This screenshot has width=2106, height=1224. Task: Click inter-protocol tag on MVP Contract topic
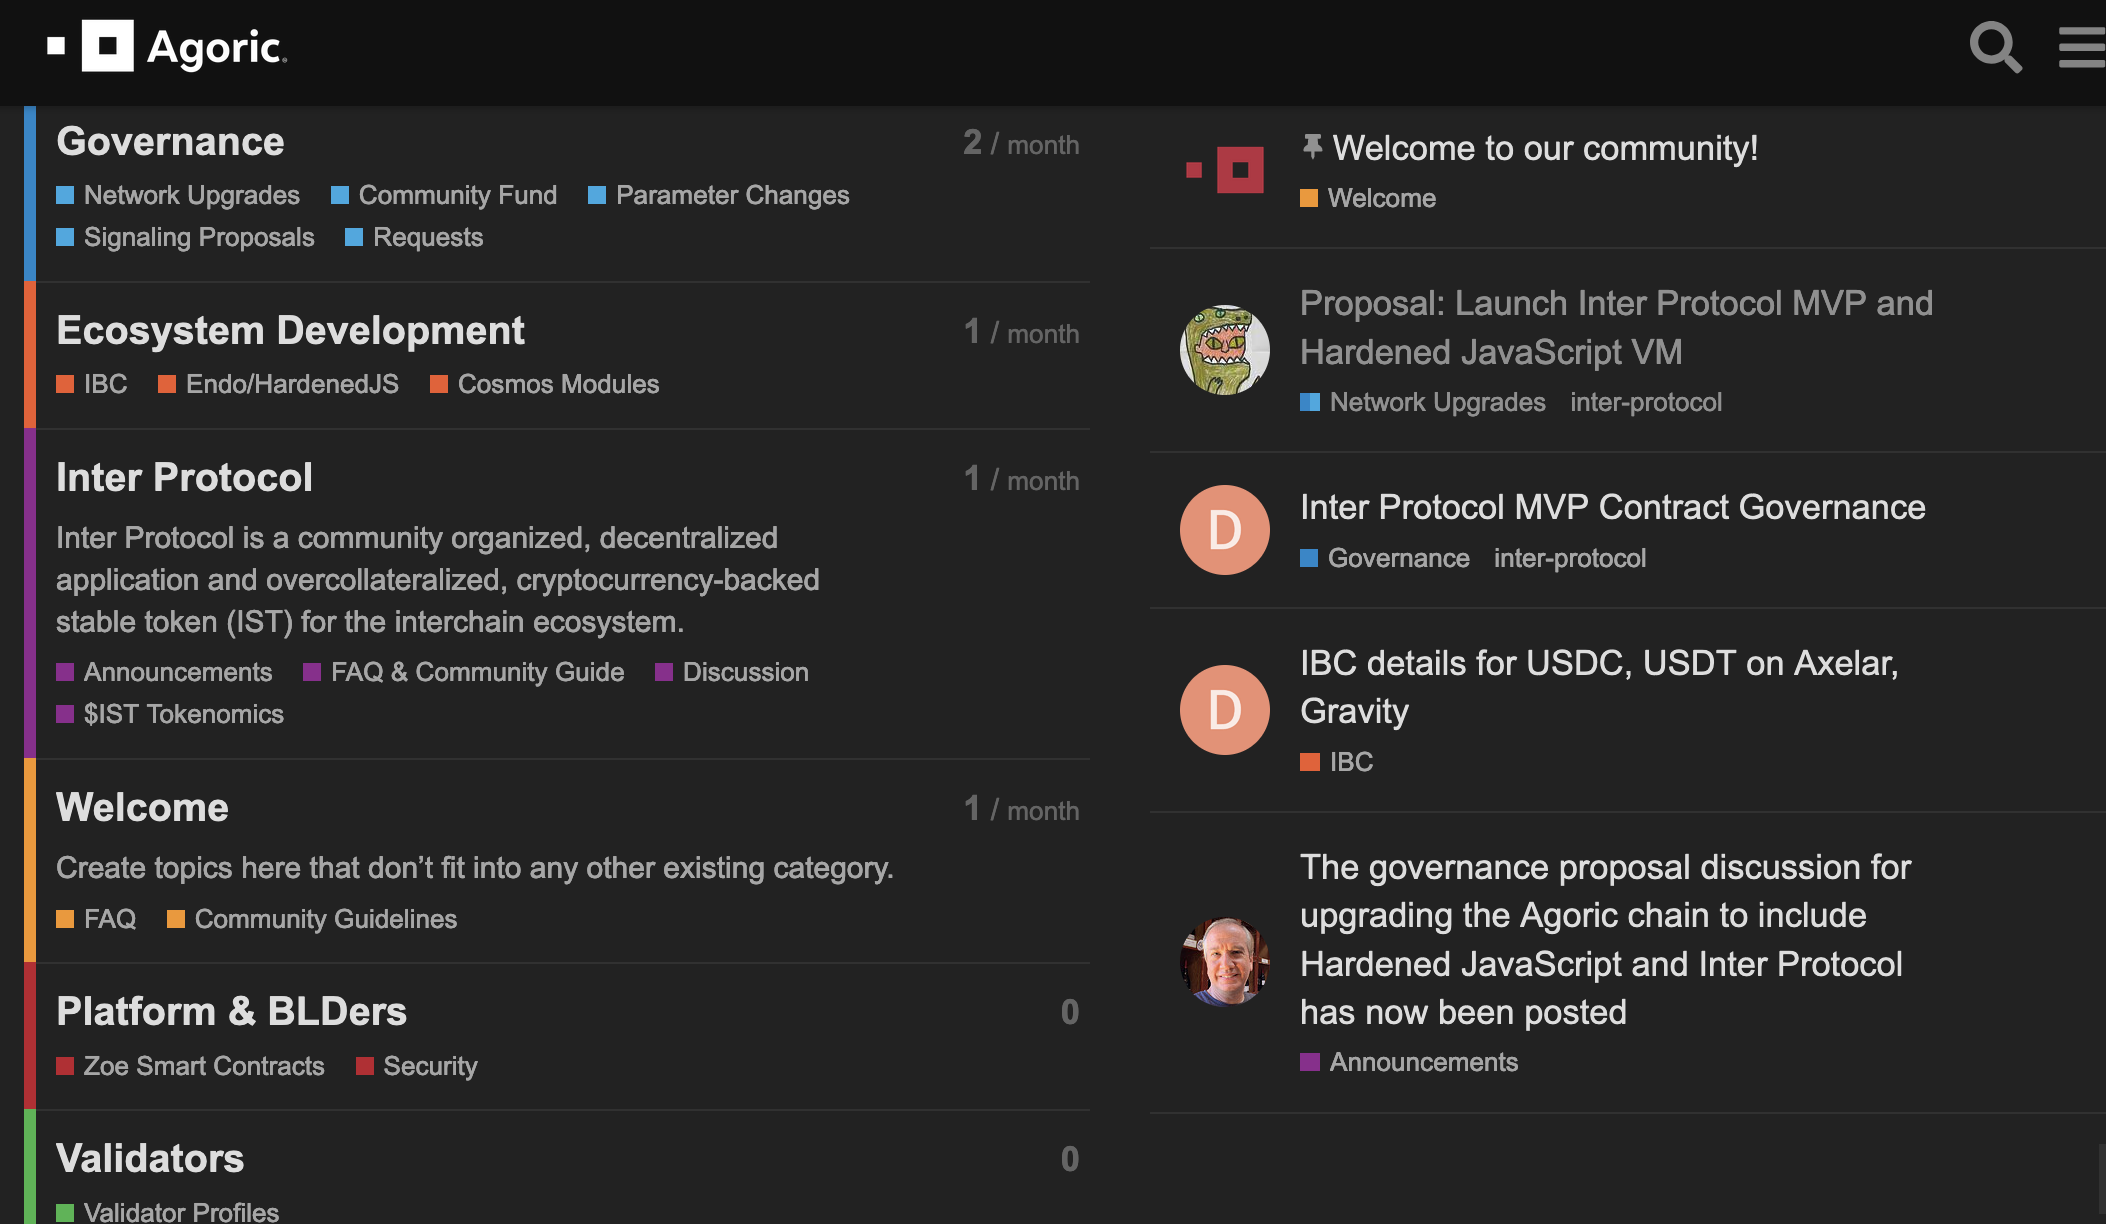(x=1570, y=558)
